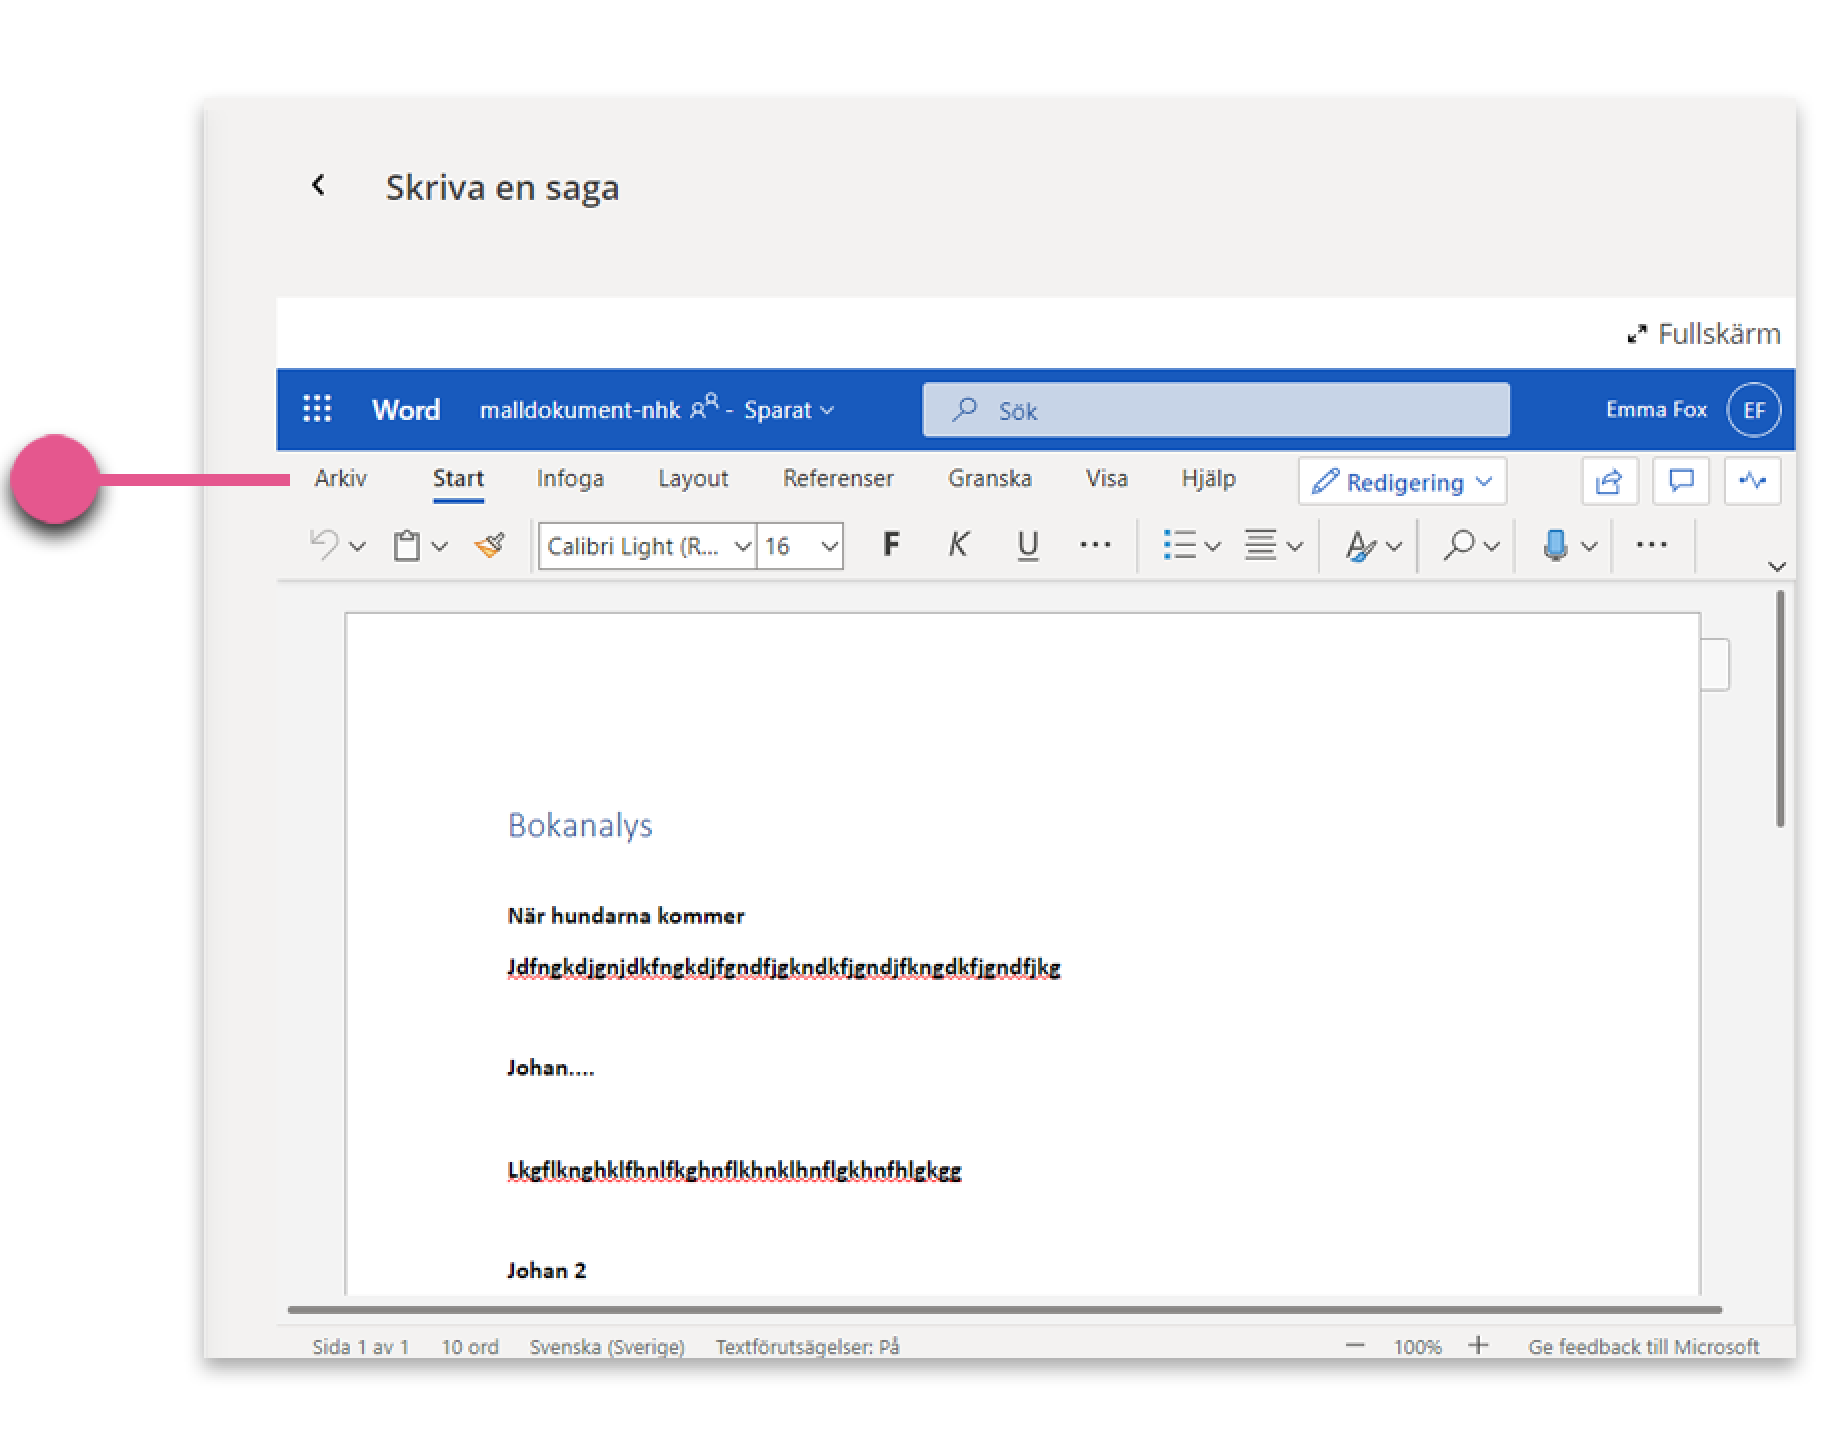The height and width of the screenshot is (1432, 1848).
Task: Click the text styles icon
Action: coord(1361,546)
